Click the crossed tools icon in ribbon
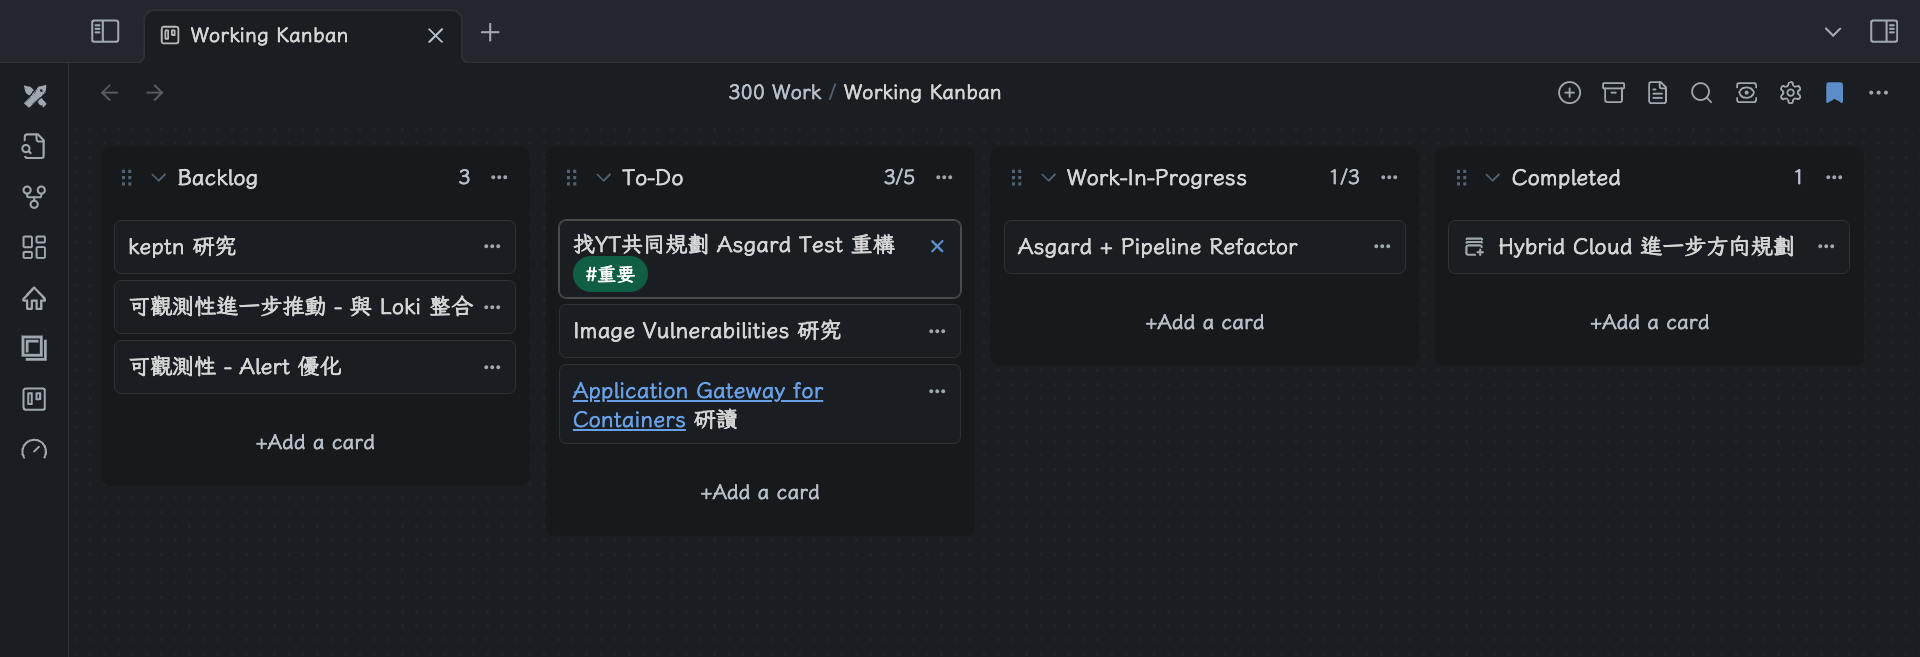 coord(35,96)
